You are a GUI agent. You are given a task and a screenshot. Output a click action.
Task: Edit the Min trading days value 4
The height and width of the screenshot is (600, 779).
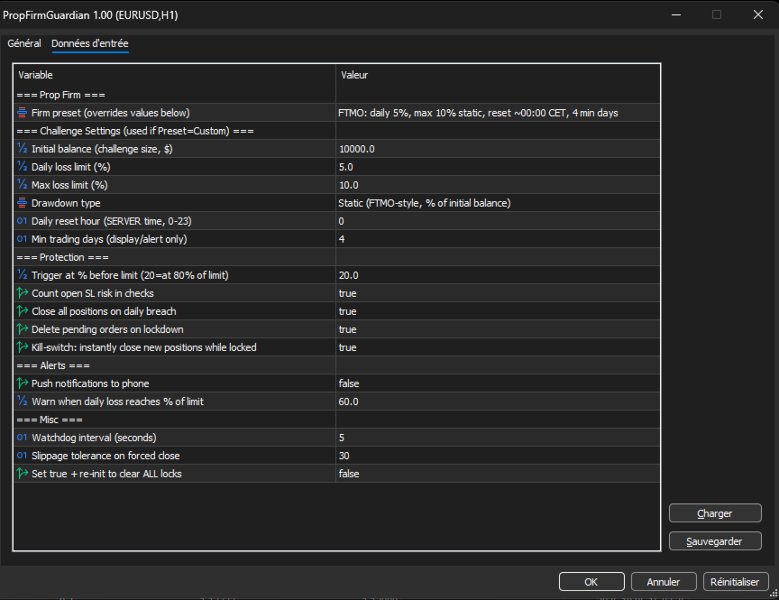[498, 239]
